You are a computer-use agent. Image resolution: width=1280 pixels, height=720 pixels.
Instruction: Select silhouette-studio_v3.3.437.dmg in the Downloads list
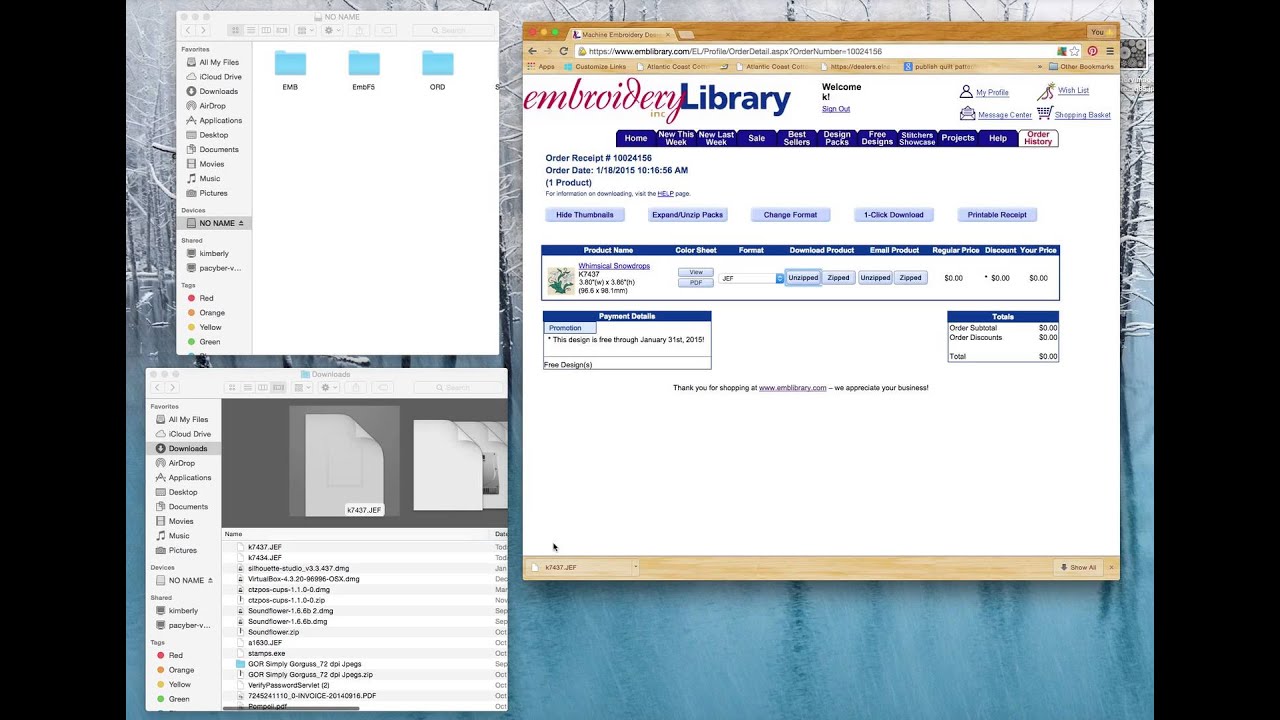click(298, 568)
